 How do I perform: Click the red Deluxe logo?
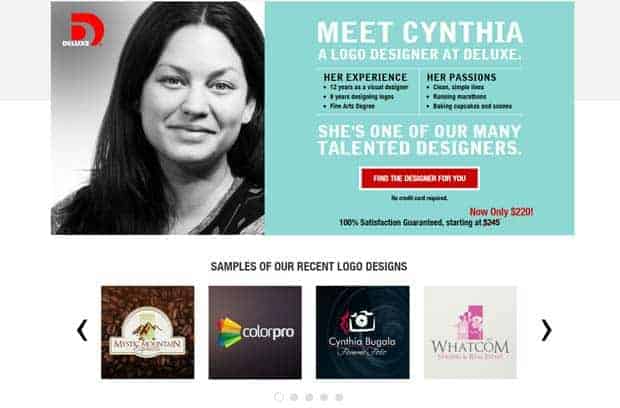click(x=83, y=30)
